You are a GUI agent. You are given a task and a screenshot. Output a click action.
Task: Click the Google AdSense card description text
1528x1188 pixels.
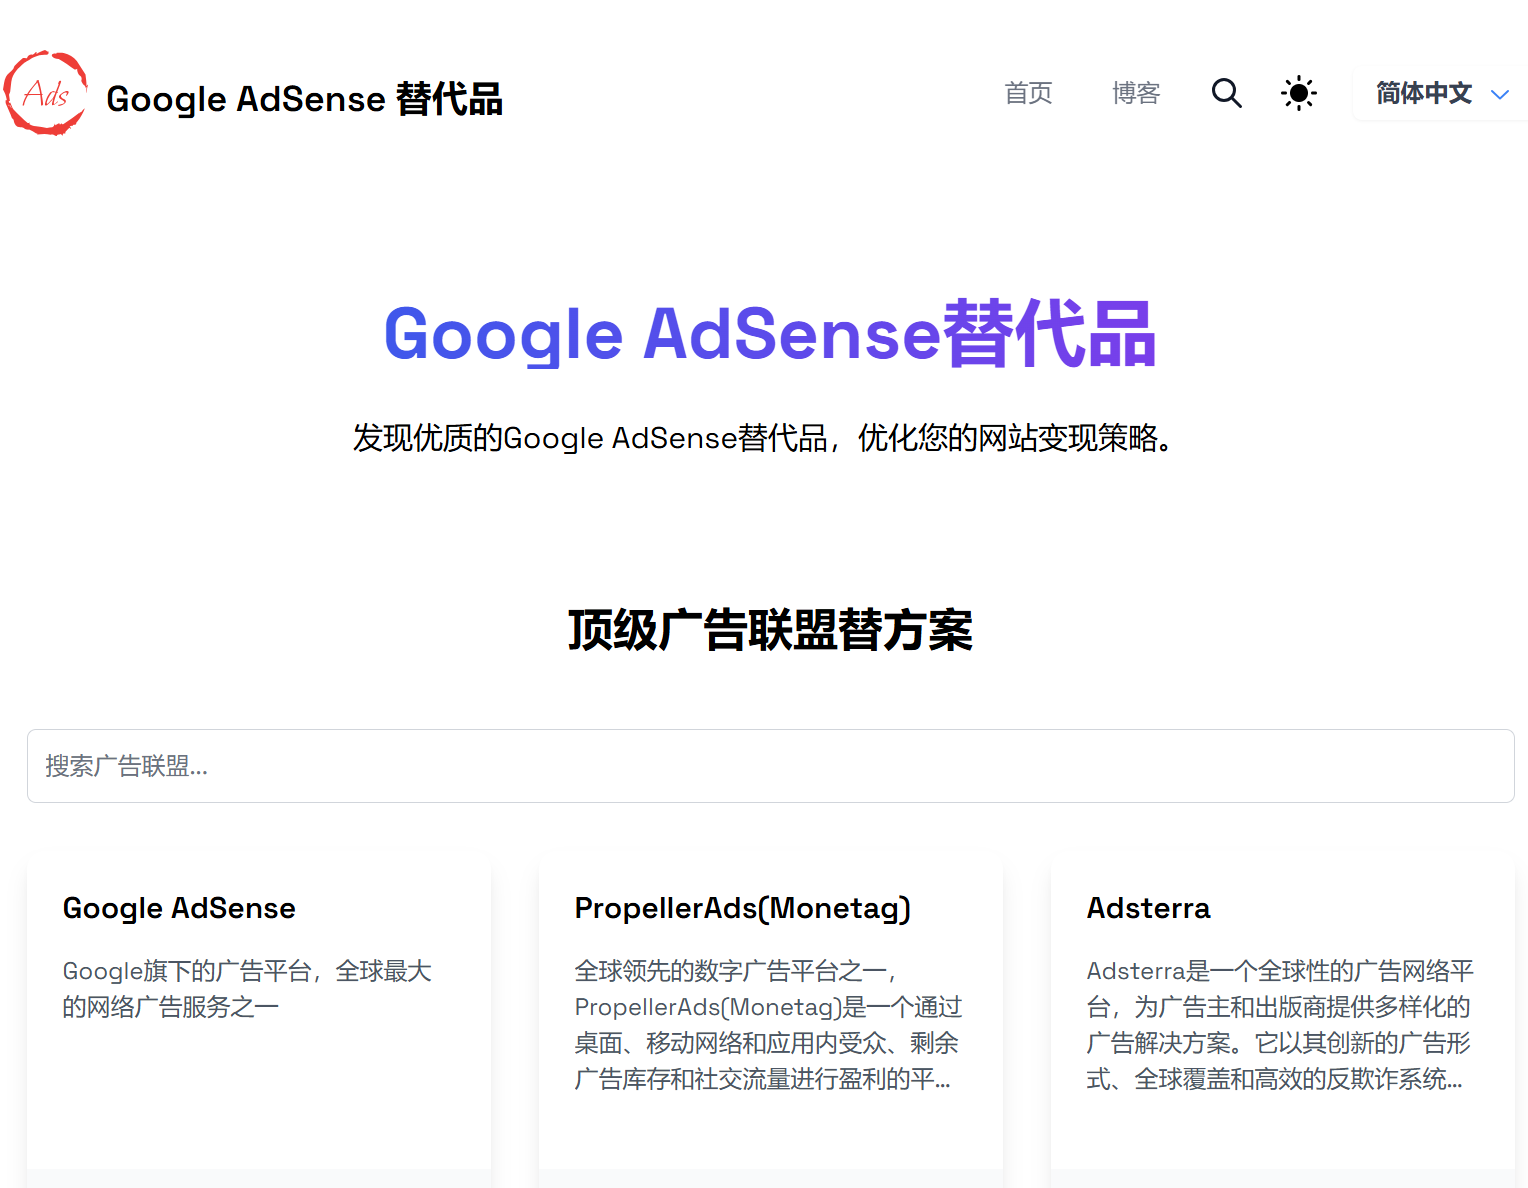247,989
